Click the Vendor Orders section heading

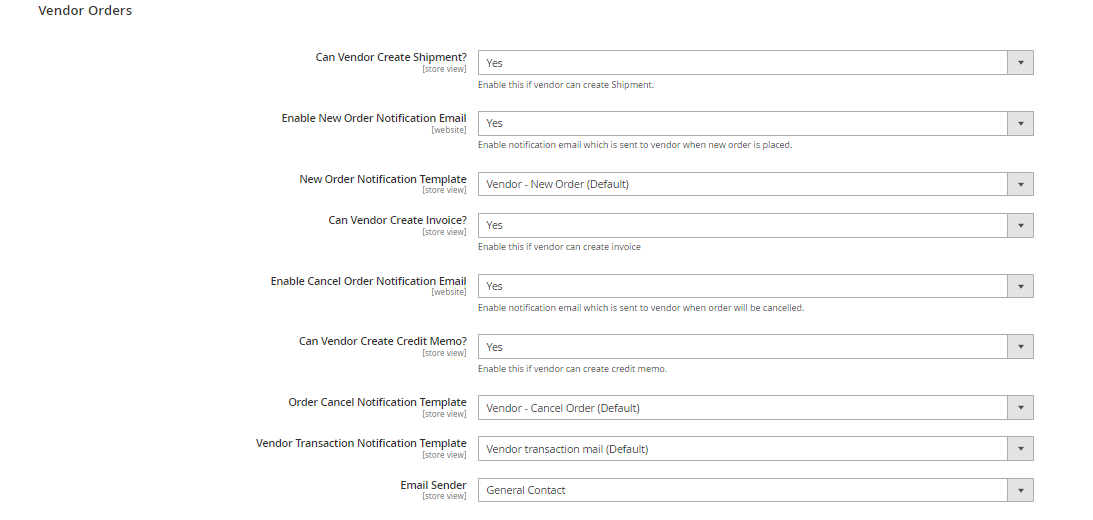click(85, 11)
